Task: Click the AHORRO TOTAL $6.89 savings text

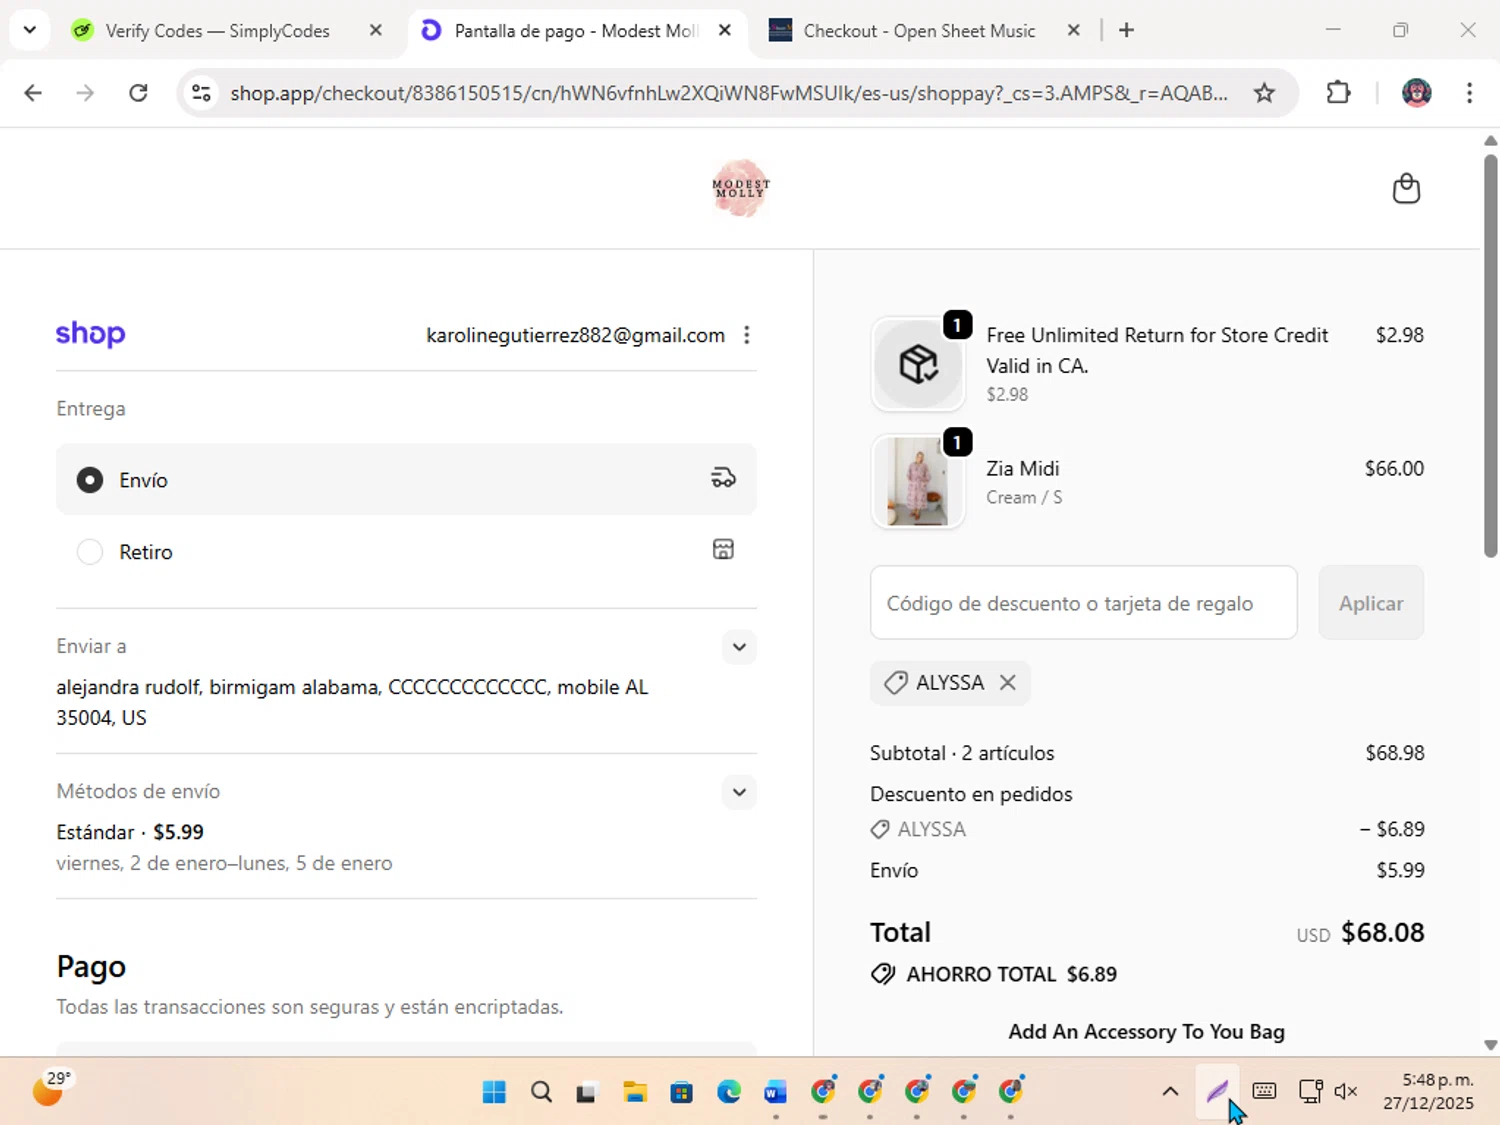Action: 1011,974
